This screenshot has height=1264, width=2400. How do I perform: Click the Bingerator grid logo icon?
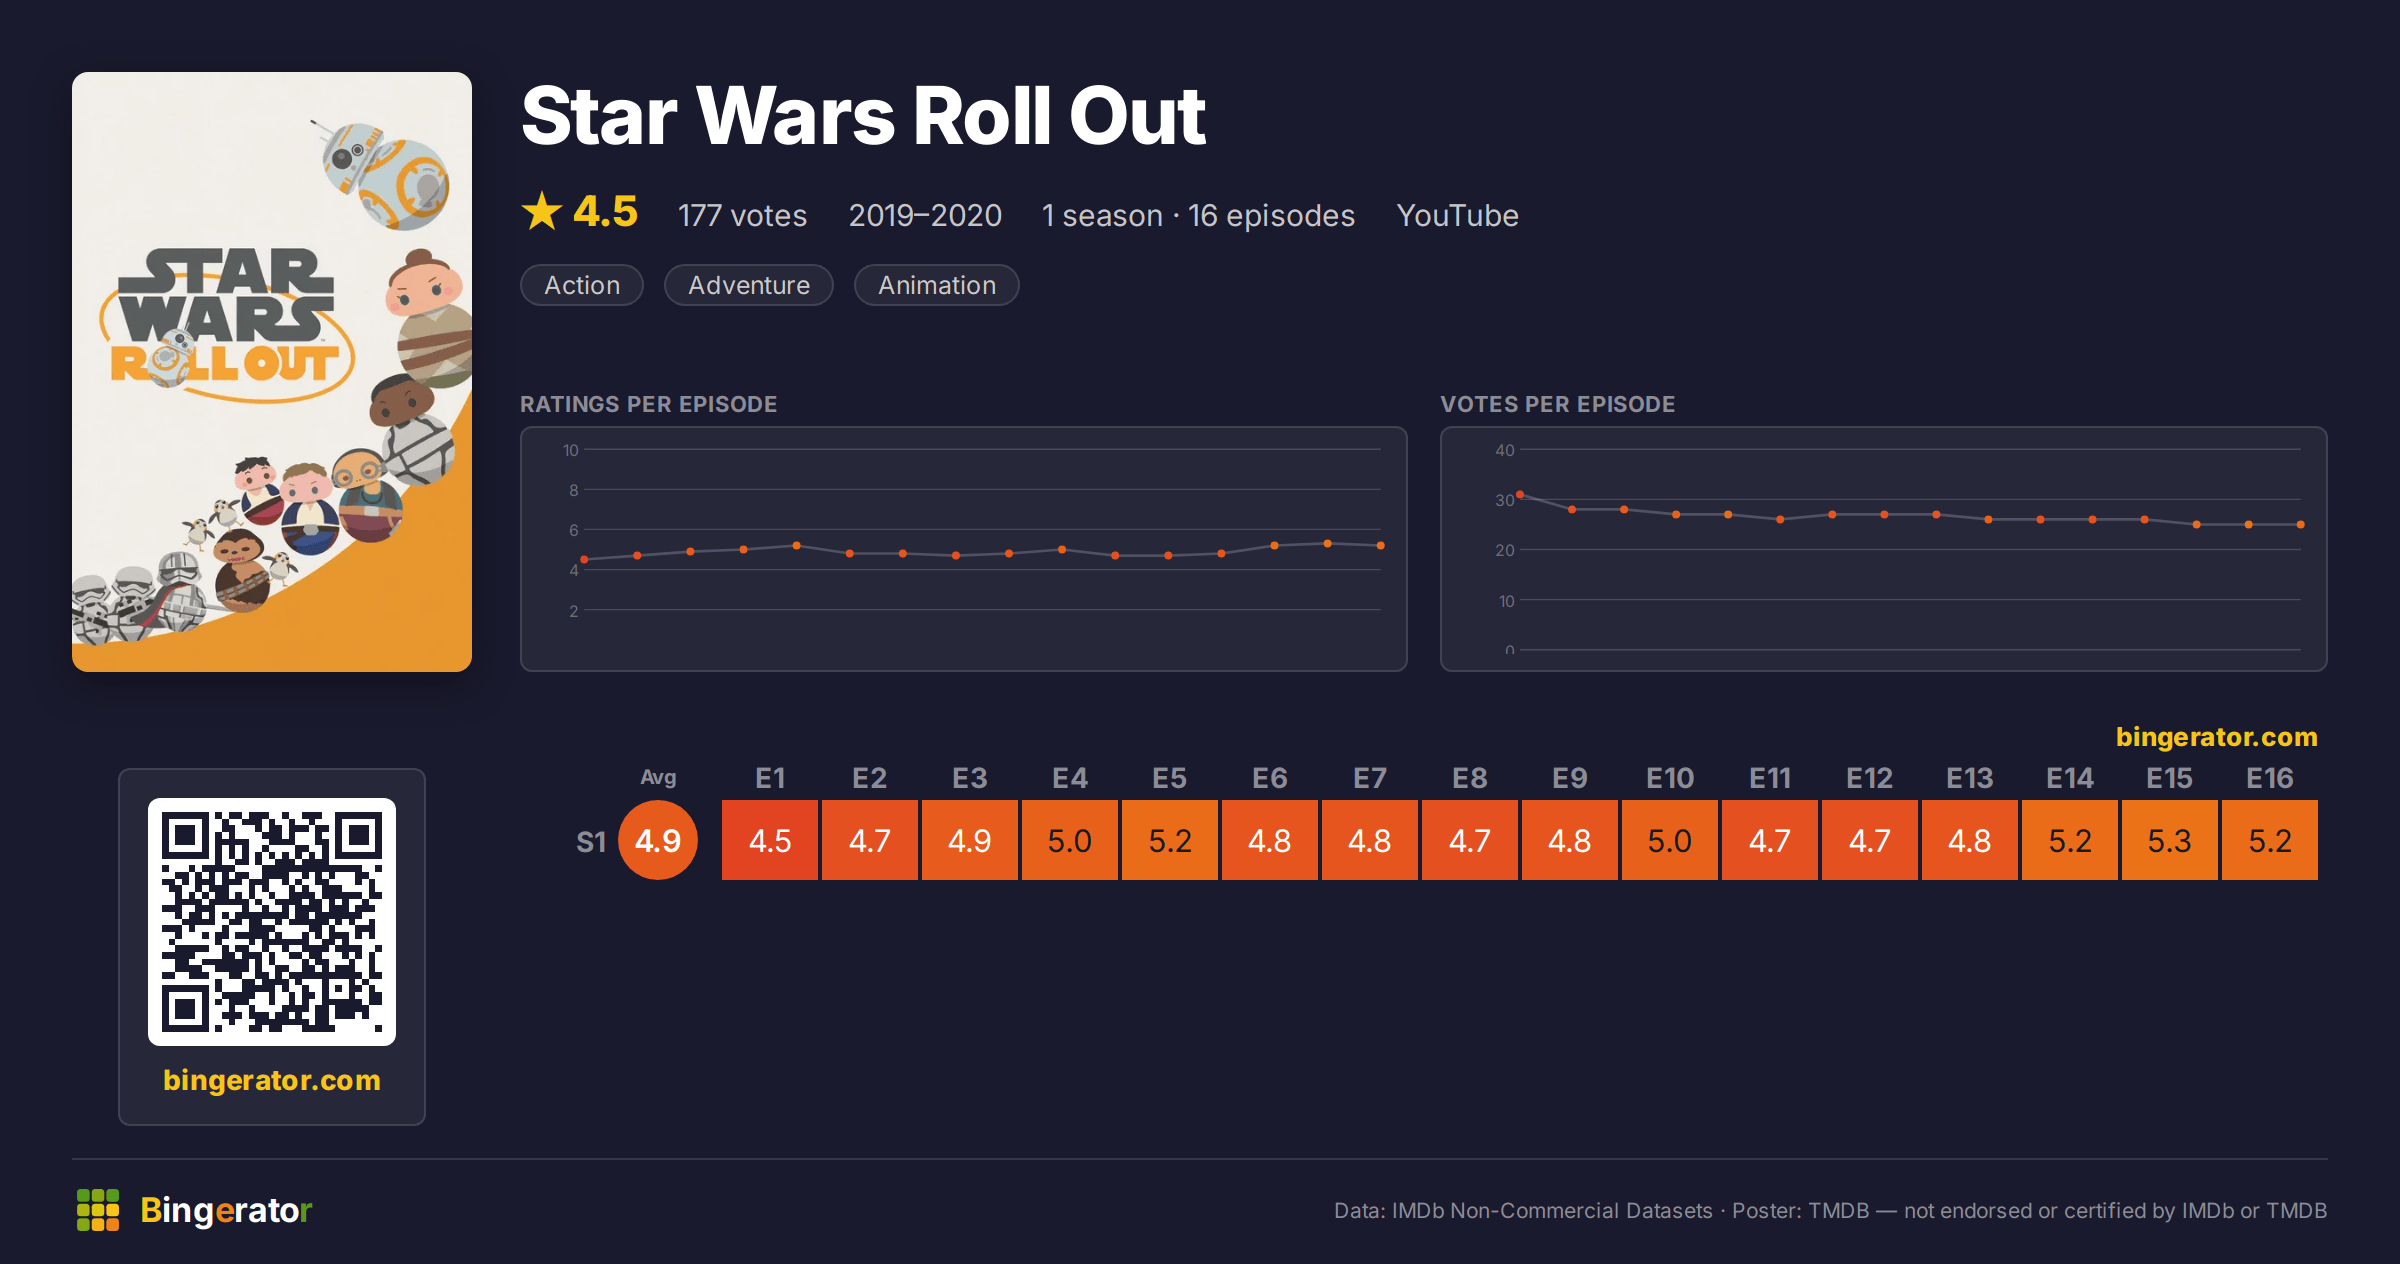click(x=98, y=1210)
